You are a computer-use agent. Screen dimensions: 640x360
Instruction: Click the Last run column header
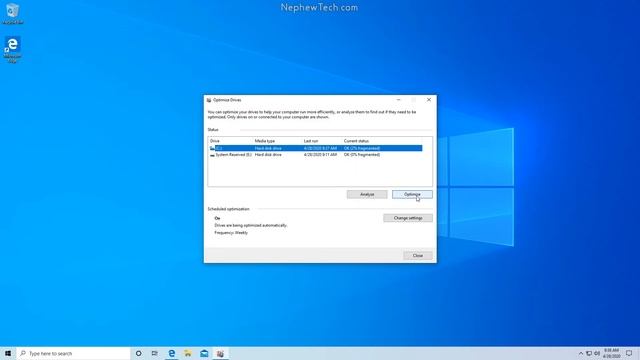(x=311, y=141)
